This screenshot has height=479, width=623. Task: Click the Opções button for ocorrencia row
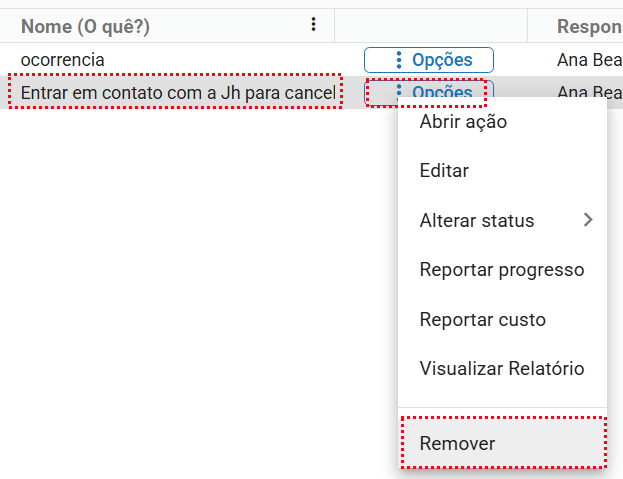[428, 60]
